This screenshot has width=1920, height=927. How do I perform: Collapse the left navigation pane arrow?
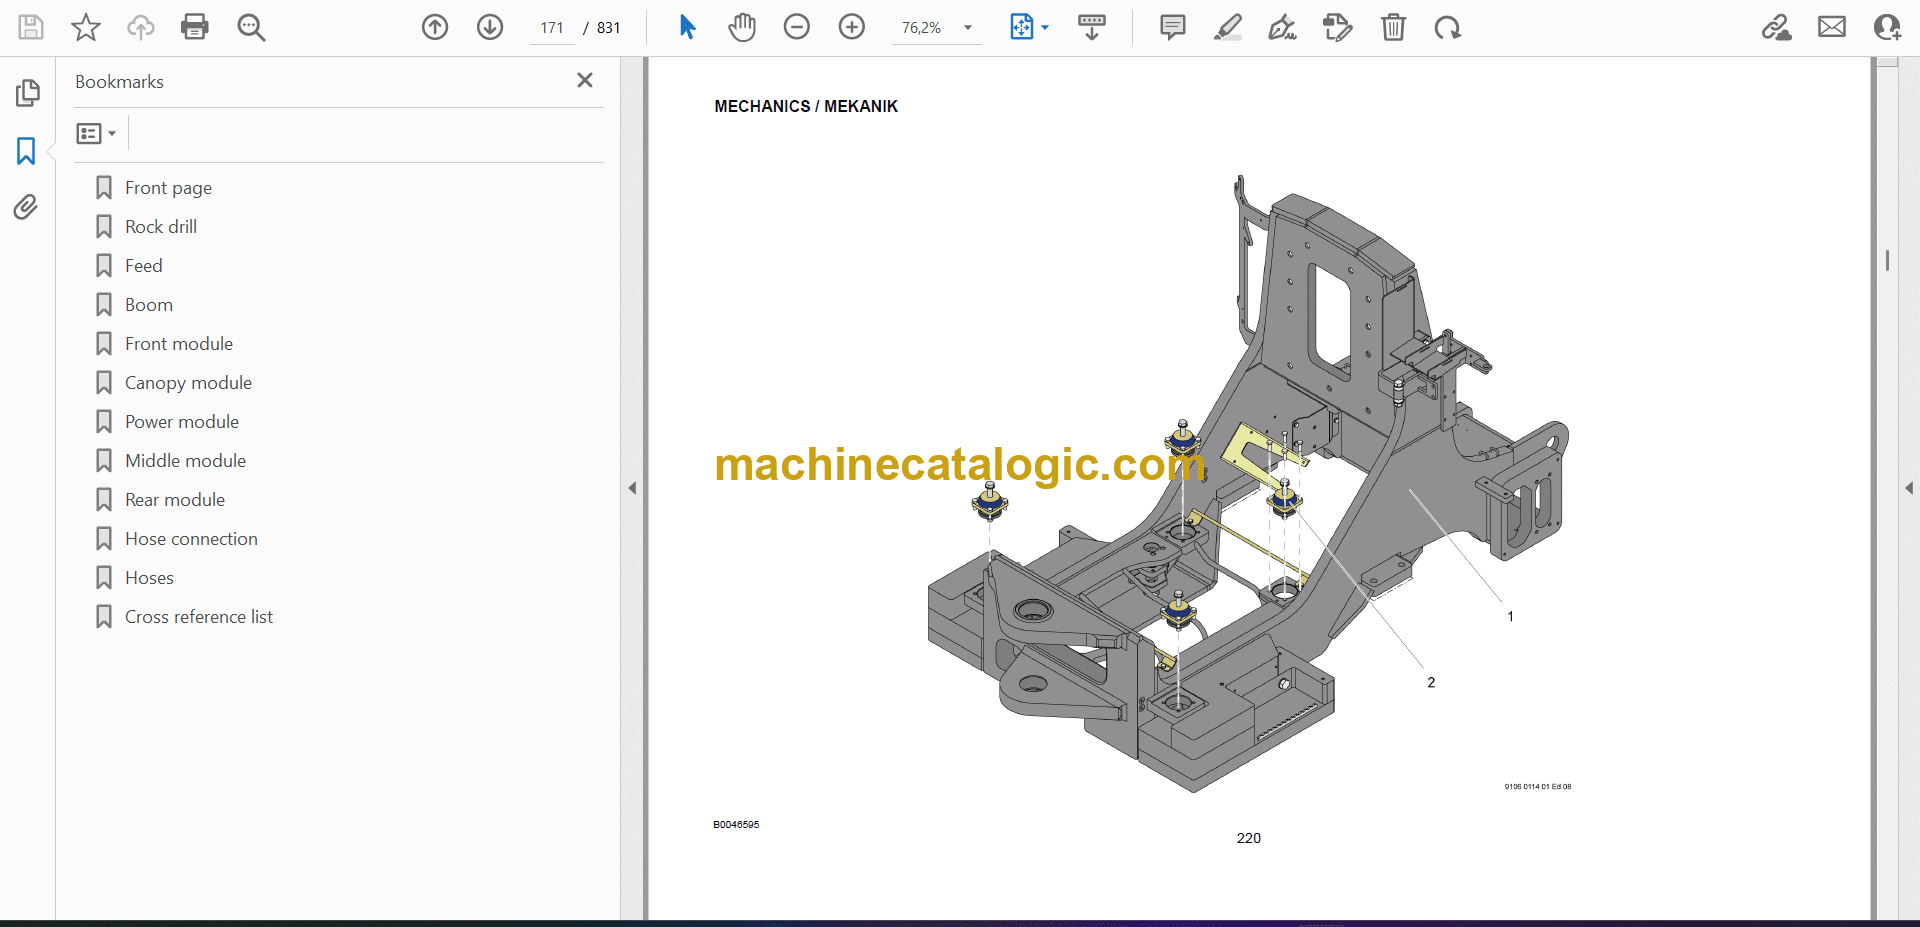point(632,488)
